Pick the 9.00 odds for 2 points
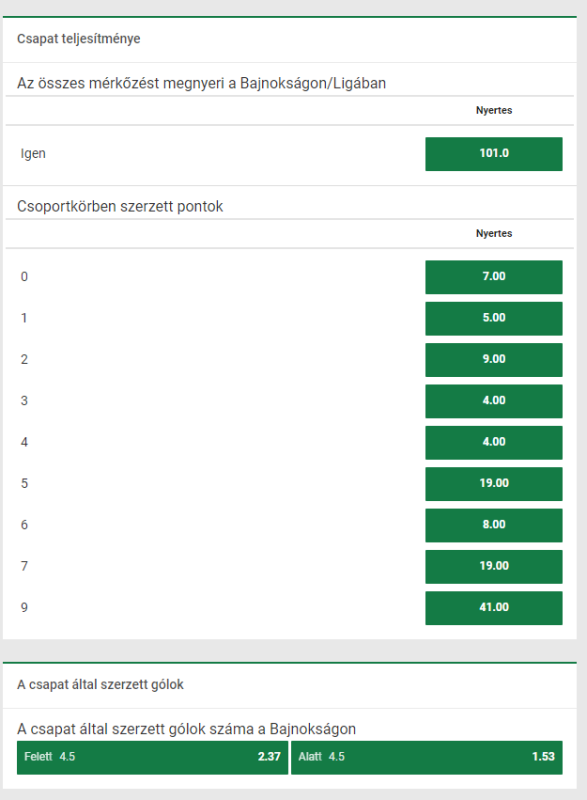587x800 pixels. click(494, 360)
